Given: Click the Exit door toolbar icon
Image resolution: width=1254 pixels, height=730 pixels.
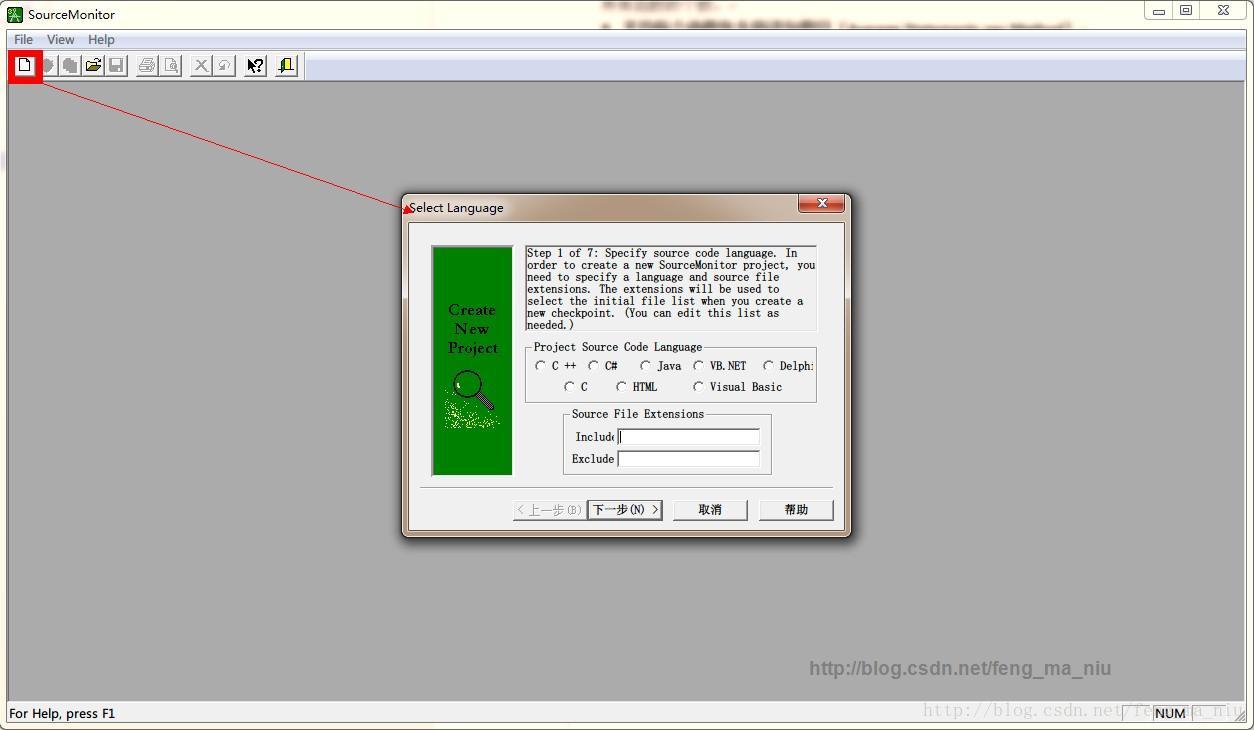Looking at the screenshot, I should tap(287, 66).
